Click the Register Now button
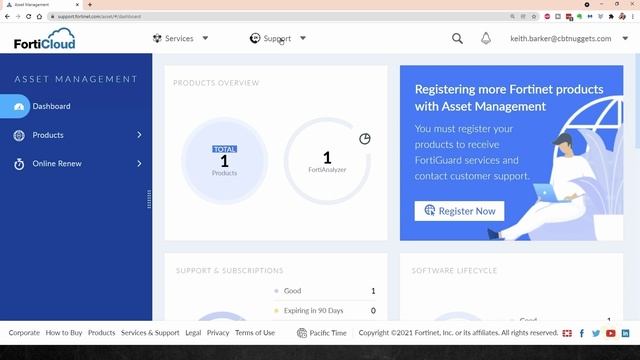This screenshot has width=640, height=360. tap(459, 211)
